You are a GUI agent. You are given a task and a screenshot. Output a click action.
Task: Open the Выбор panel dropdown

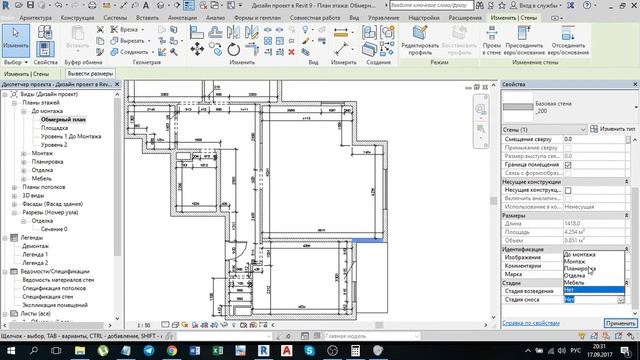point(16,62)
